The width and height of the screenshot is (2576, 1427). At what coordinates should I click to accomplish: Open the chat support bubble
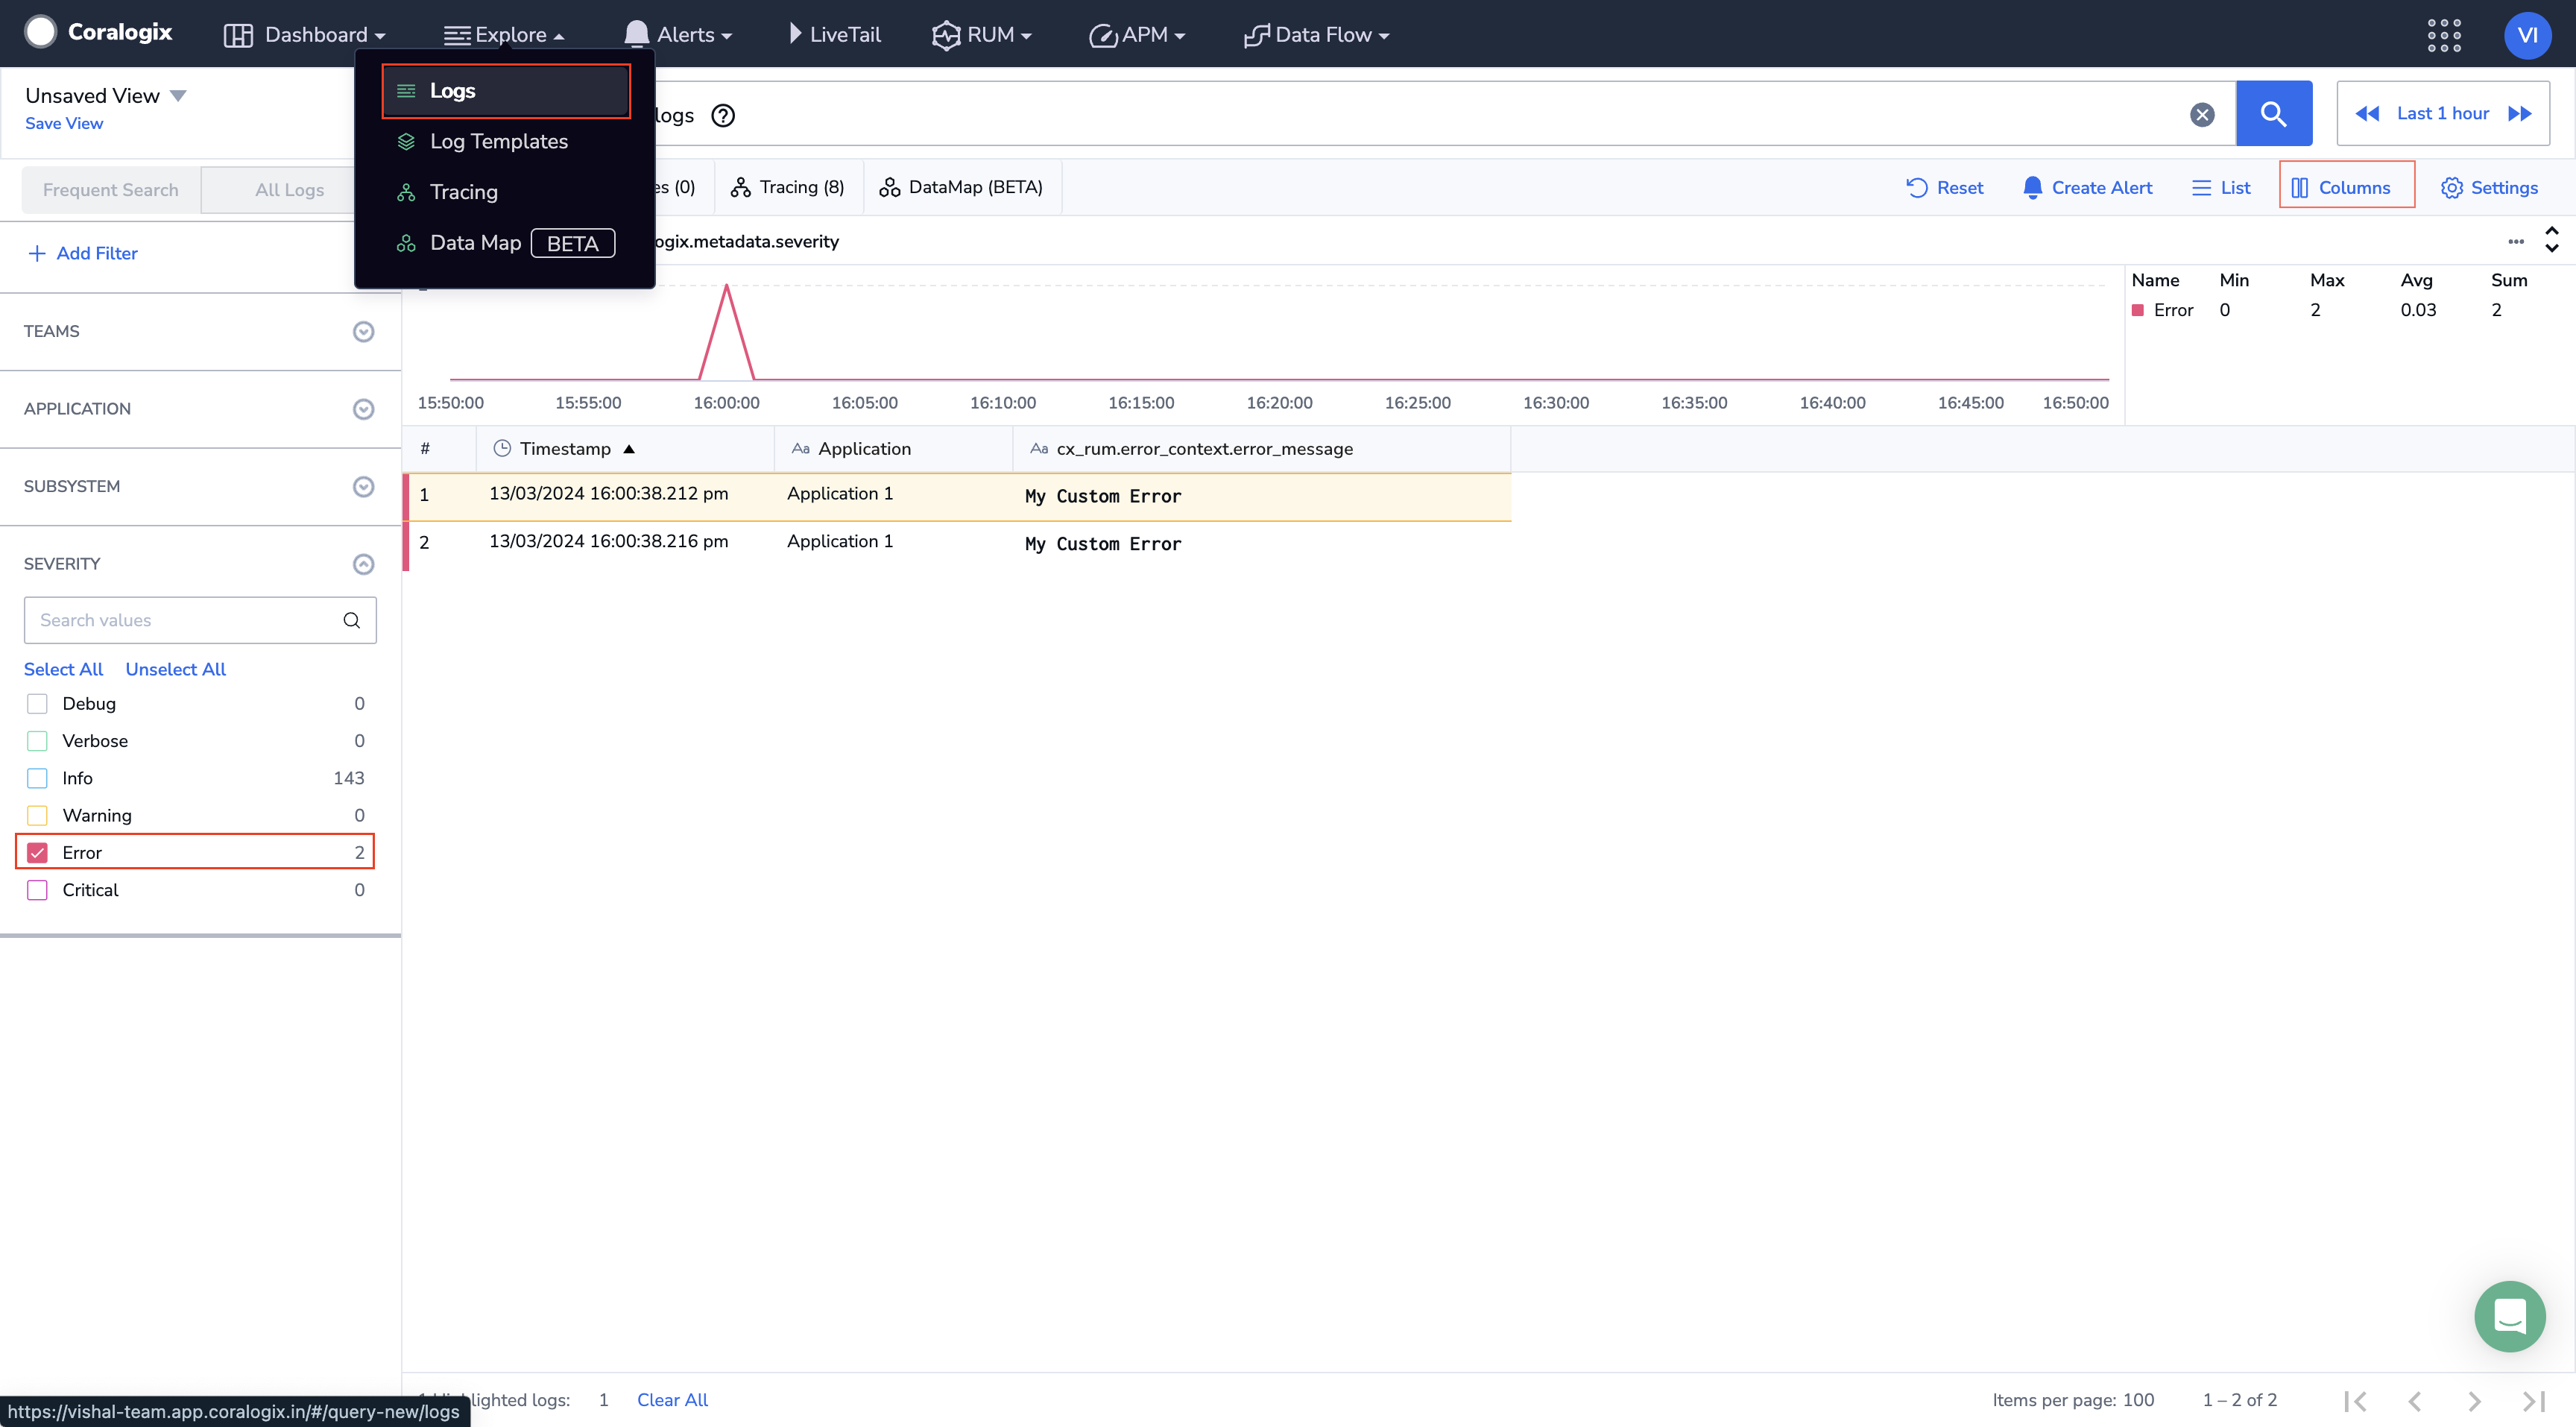(x=2509, y=1315)
